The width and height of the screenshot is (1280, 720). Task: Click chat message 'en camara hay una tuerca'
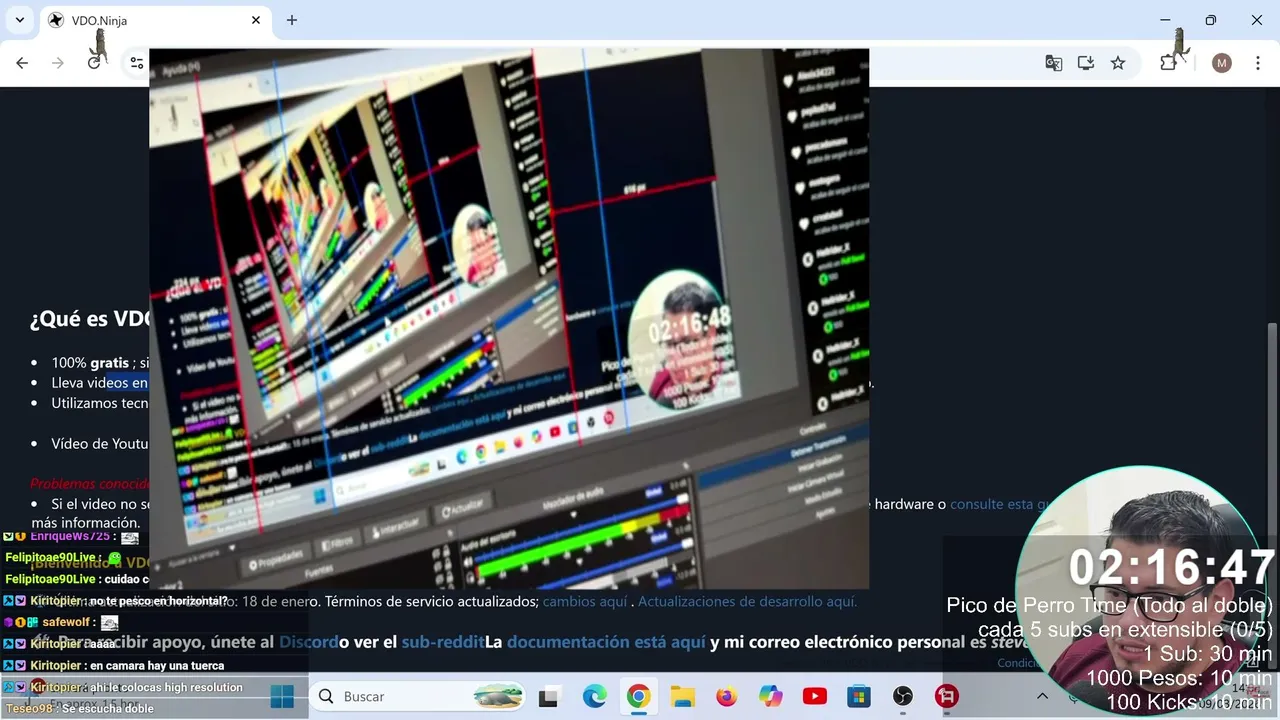click(157, 666)
